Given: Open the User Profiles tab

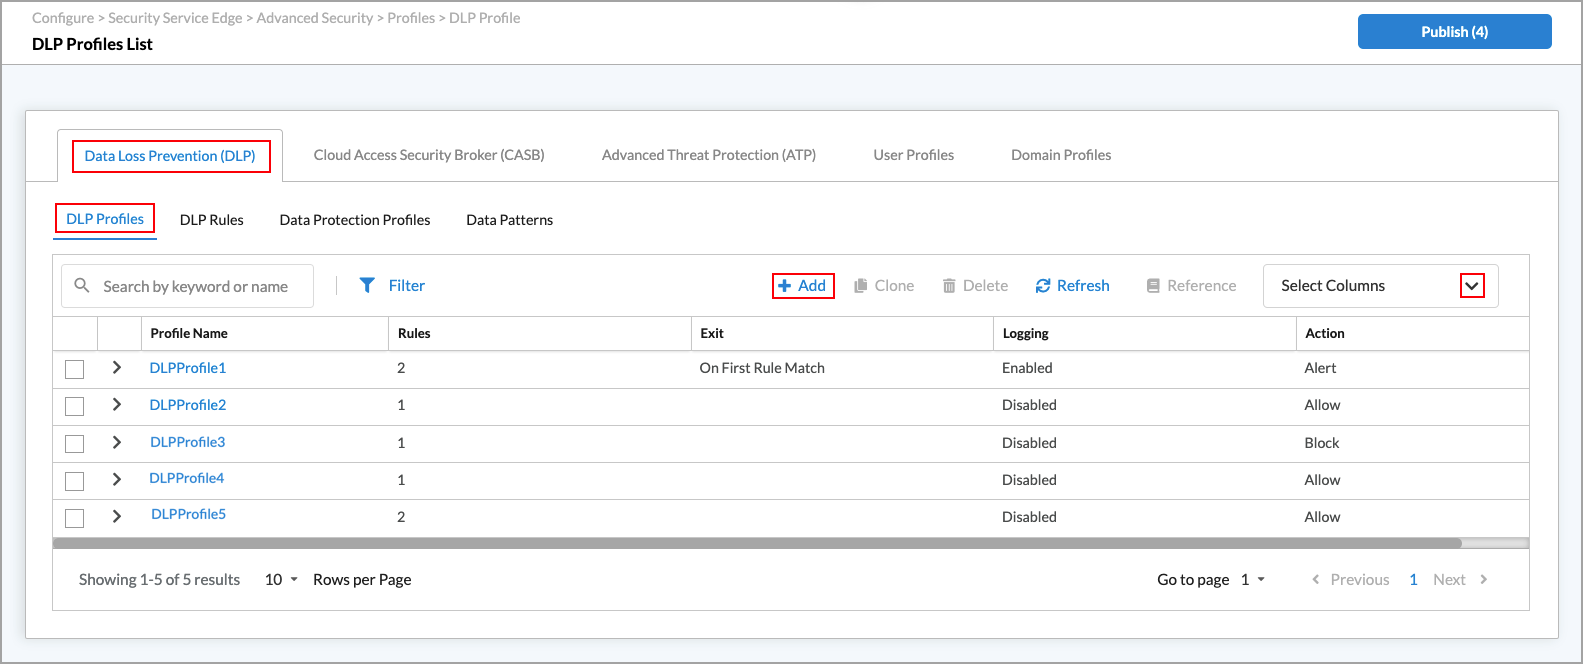Looking at the screenshot, I should click(913, 155).
